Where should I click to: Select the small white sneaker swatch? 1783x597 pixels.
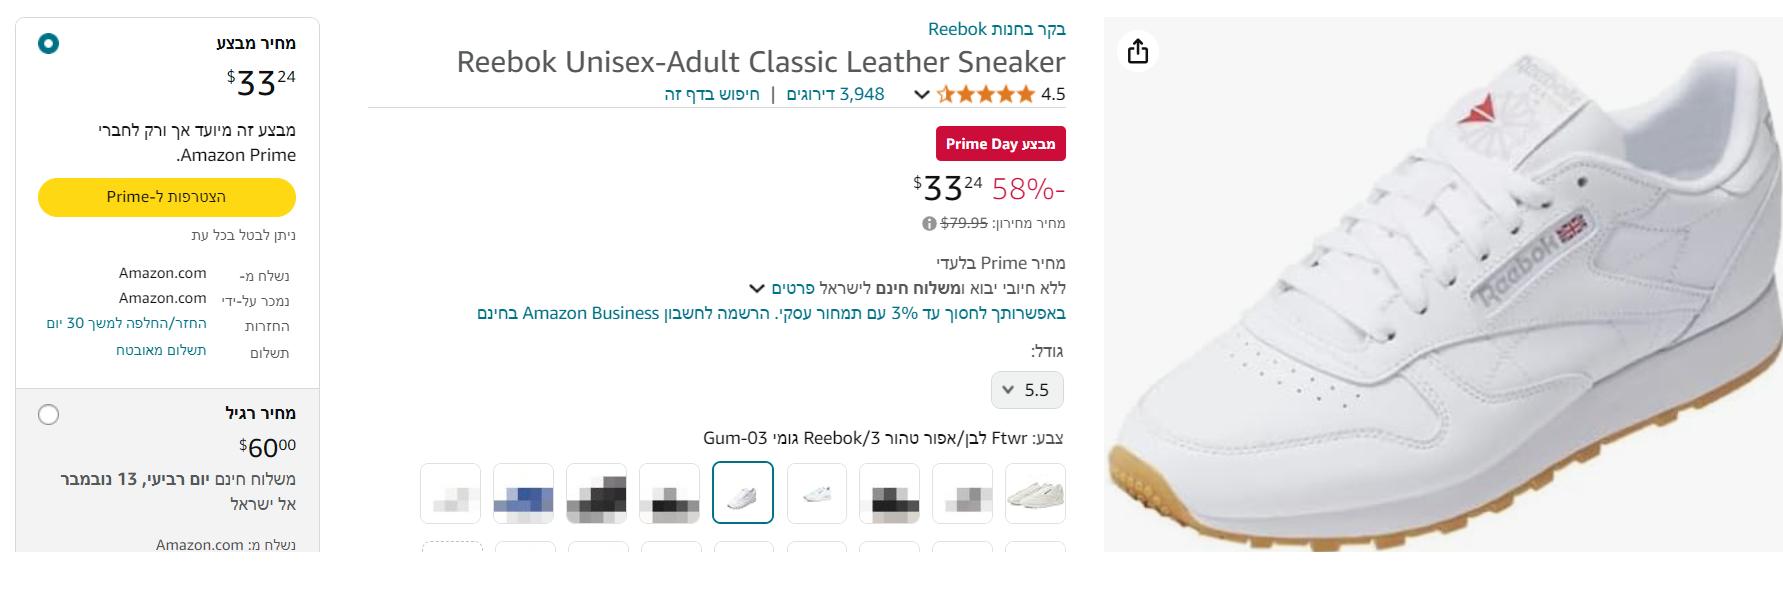coord(816,493)
